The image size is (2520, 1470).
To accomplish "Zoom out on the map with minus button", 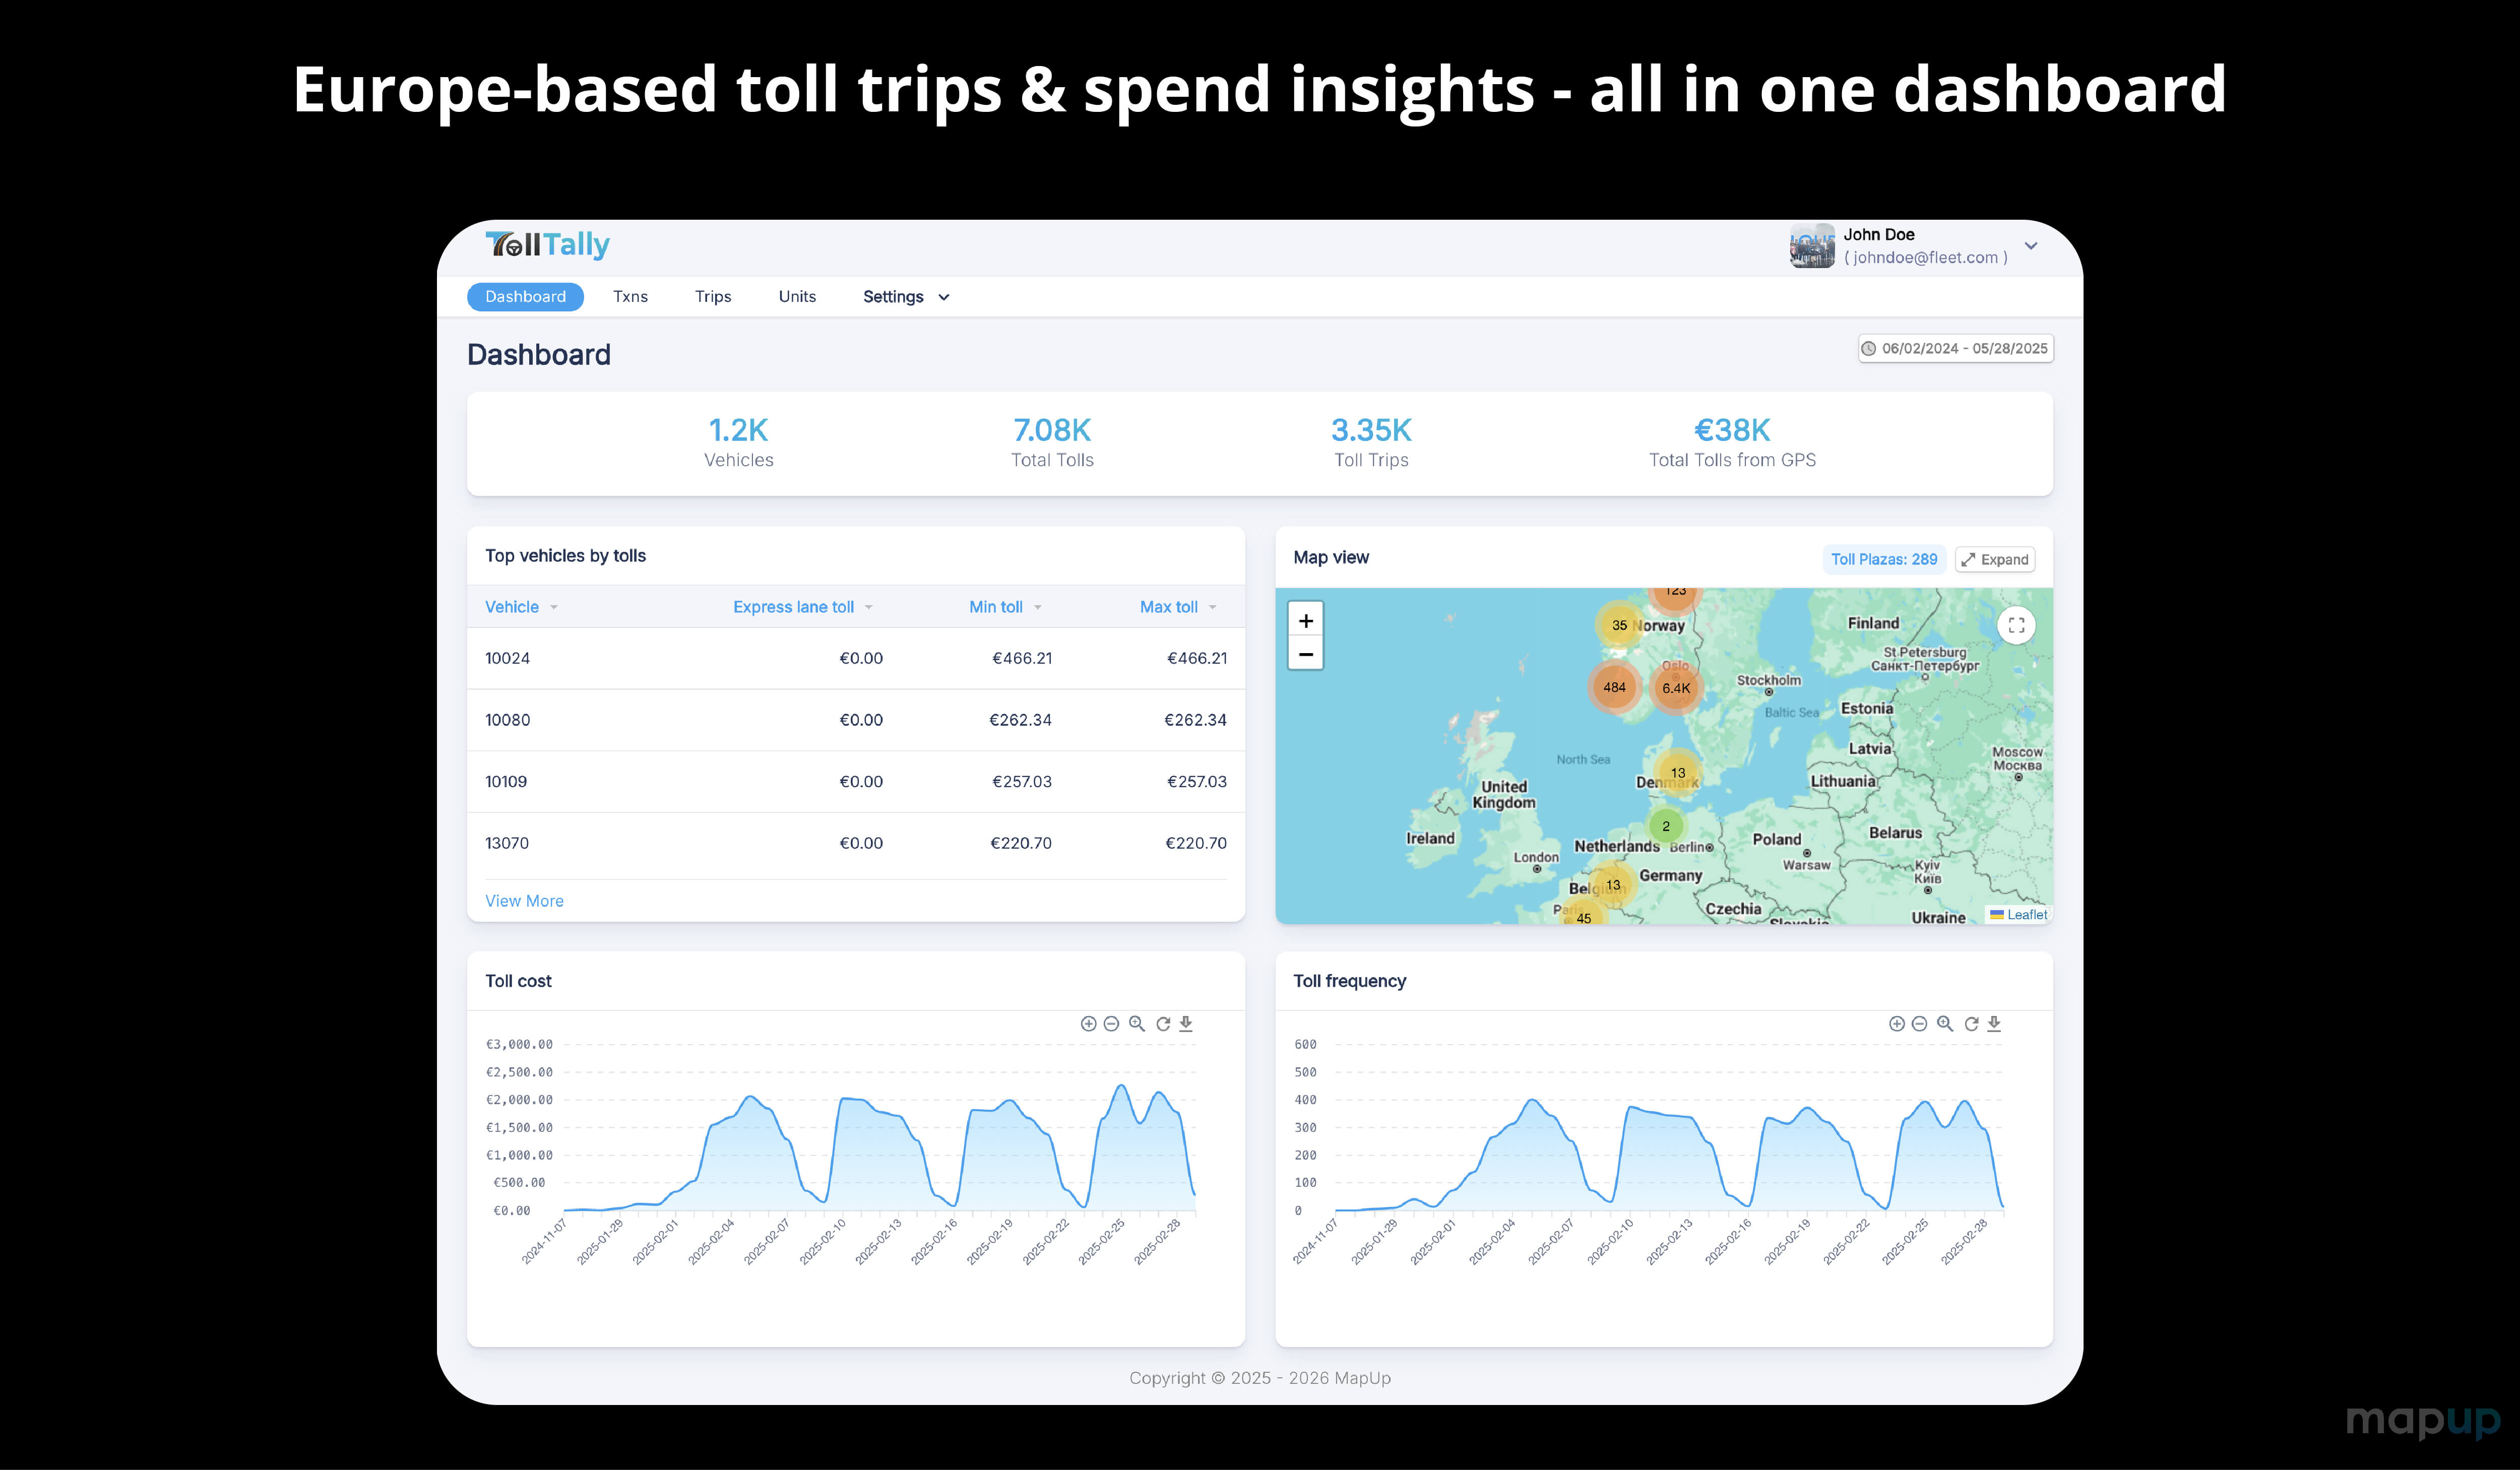I will 1306,654.
